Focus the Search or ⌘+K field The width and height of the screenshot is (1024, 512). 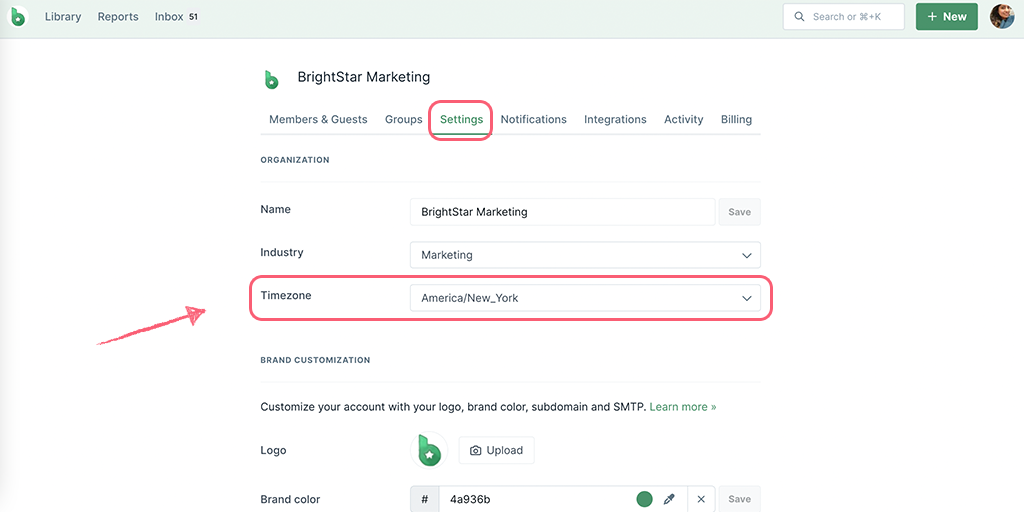click(844, 17)
